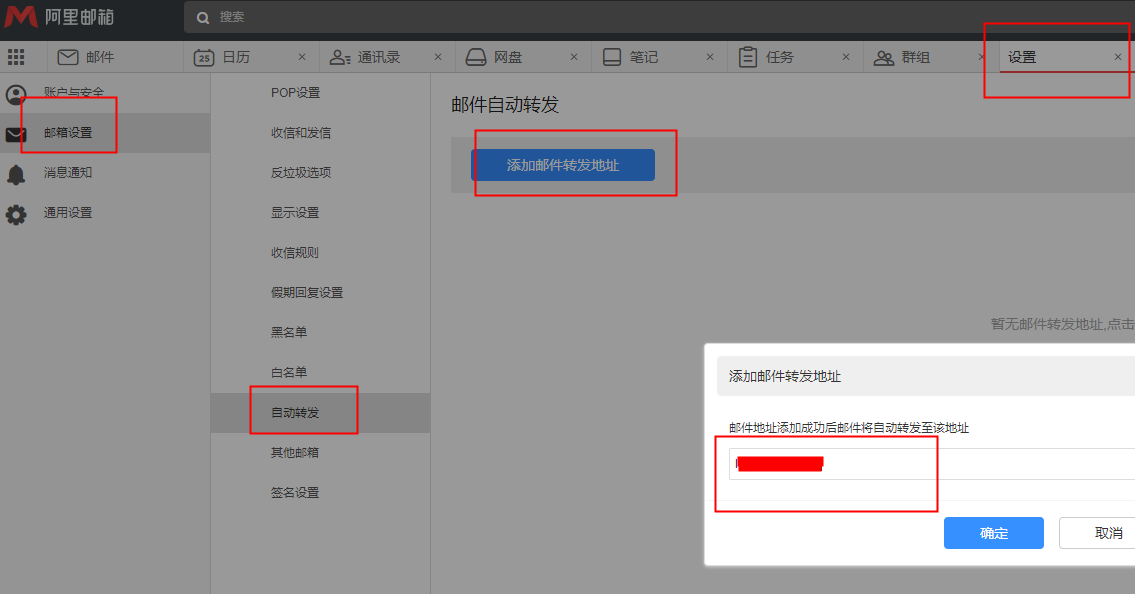This screenshot has height=594, width=1135.
Task: Click the 消息通知 bell icon
Action: [x=16, y=174]
